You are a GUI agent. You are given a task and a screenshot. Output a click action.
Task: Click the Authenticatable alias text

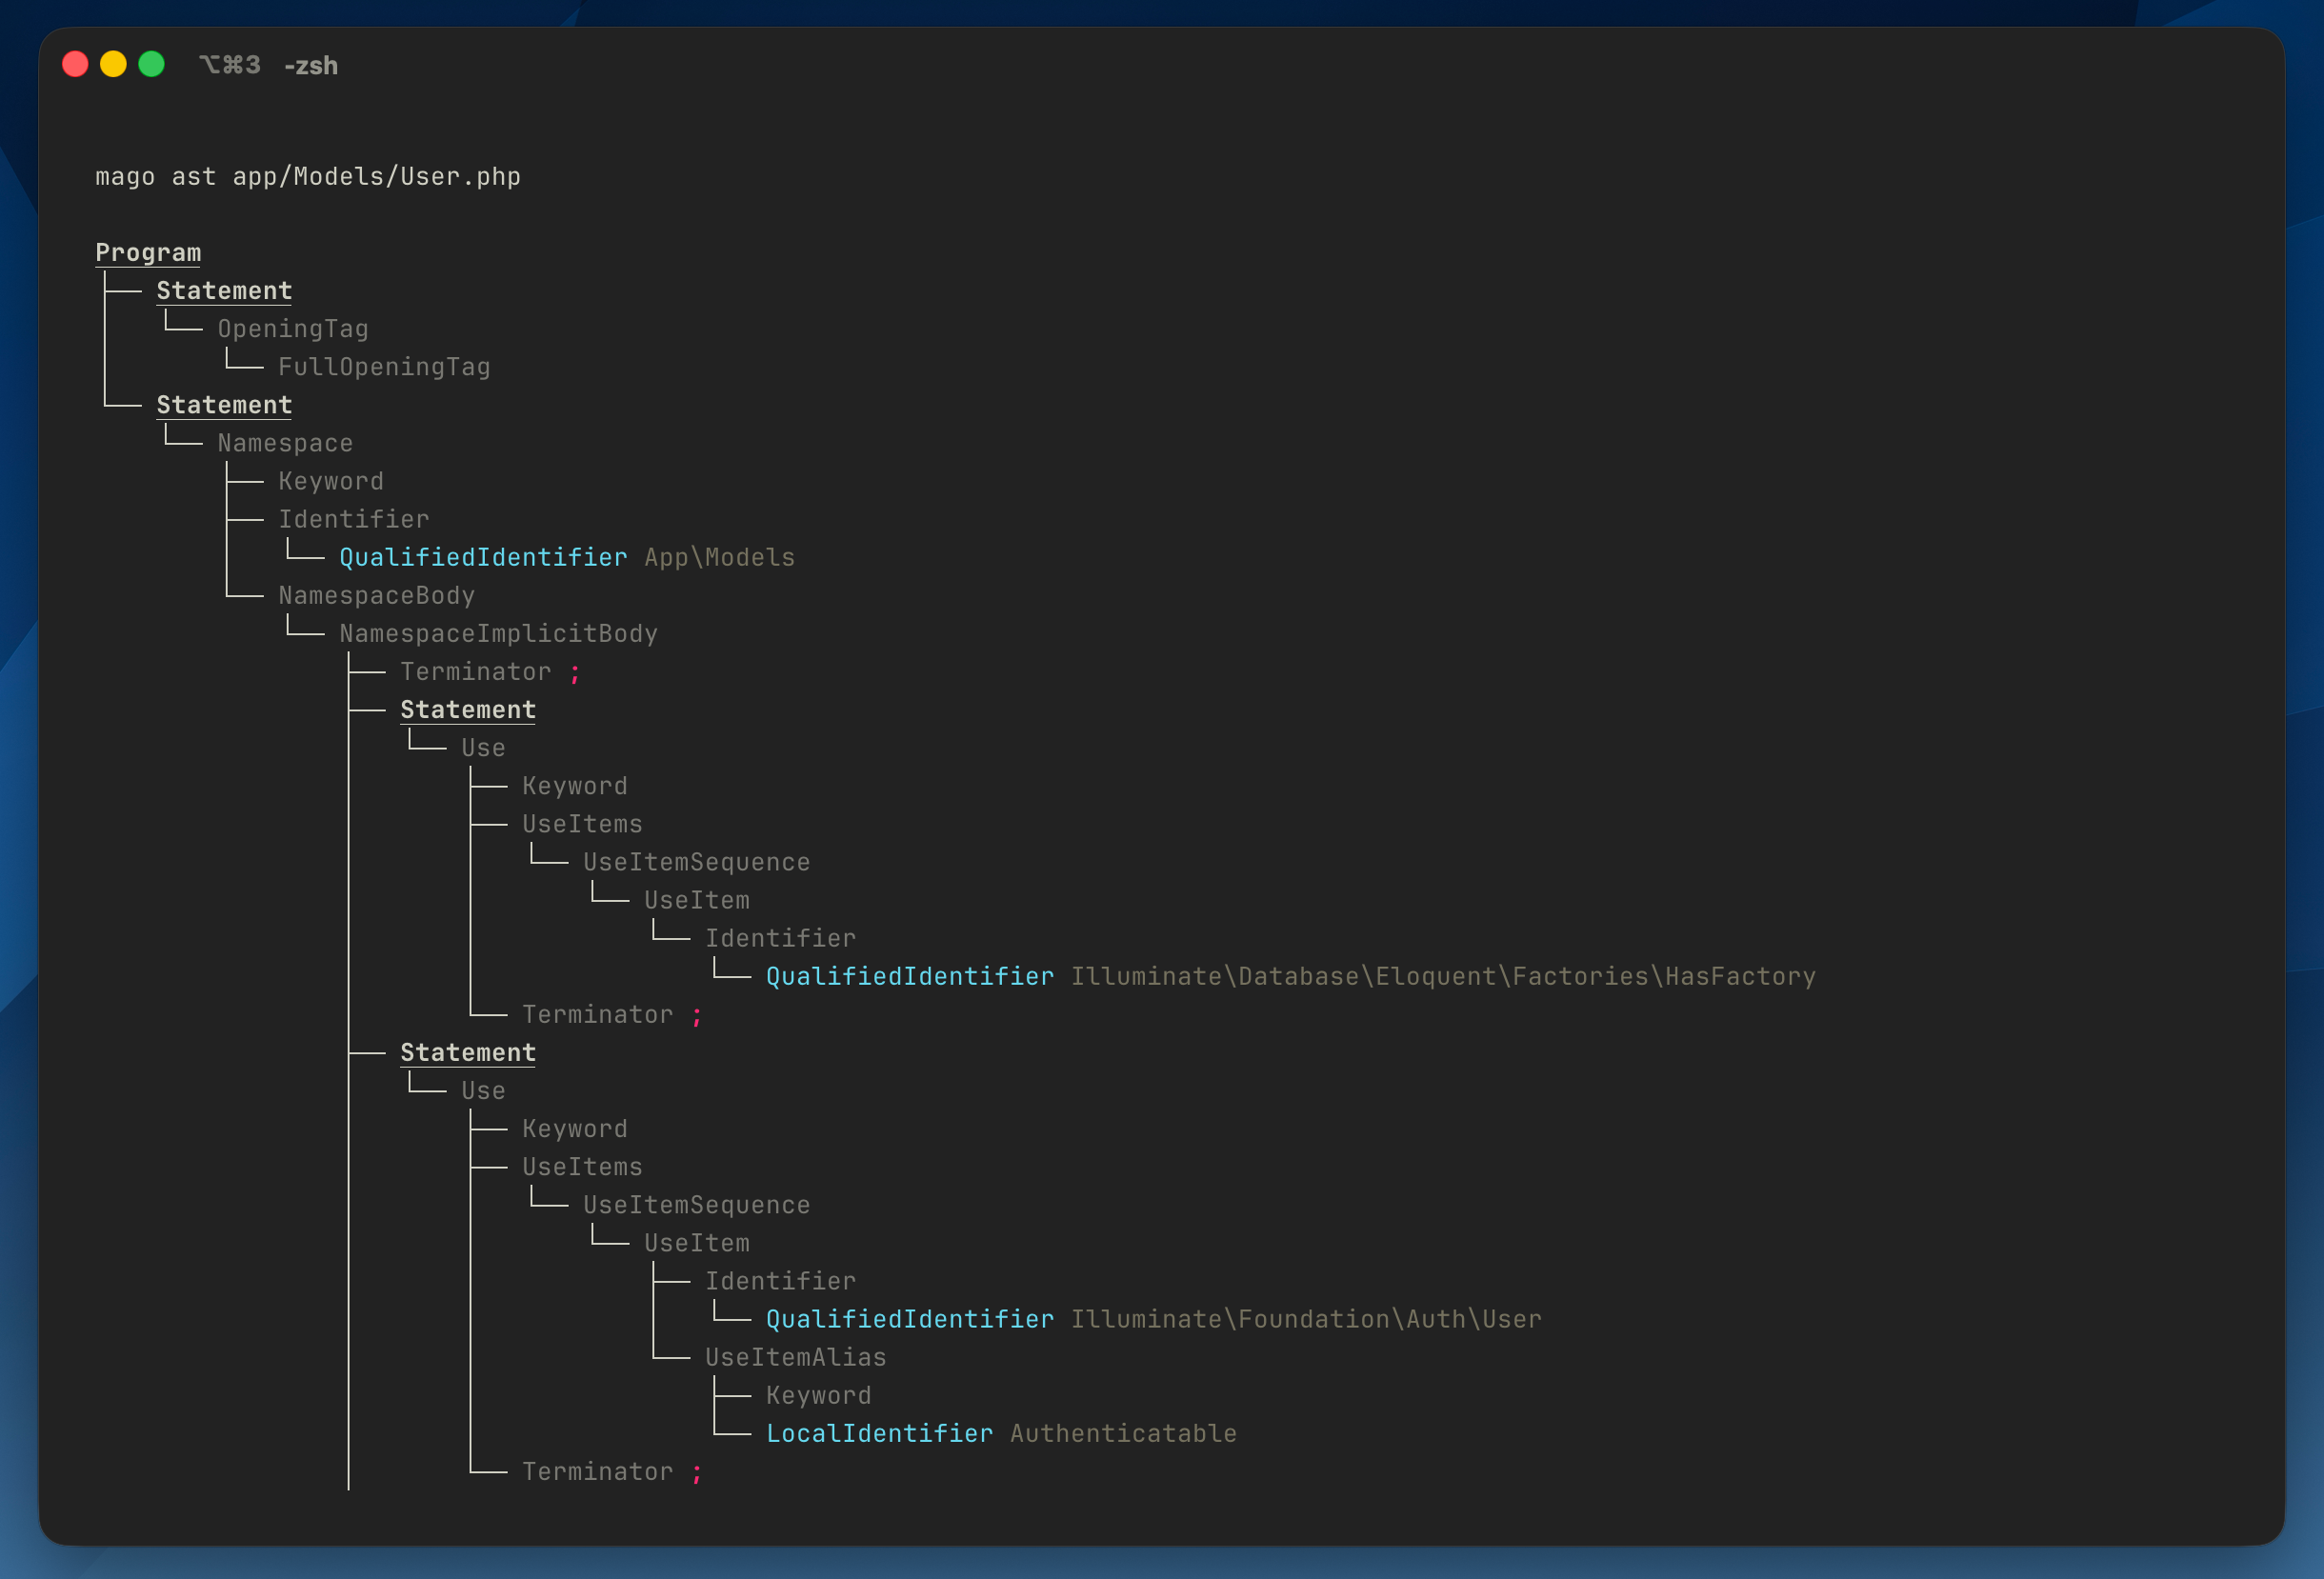click(x=1123, y=1433)
